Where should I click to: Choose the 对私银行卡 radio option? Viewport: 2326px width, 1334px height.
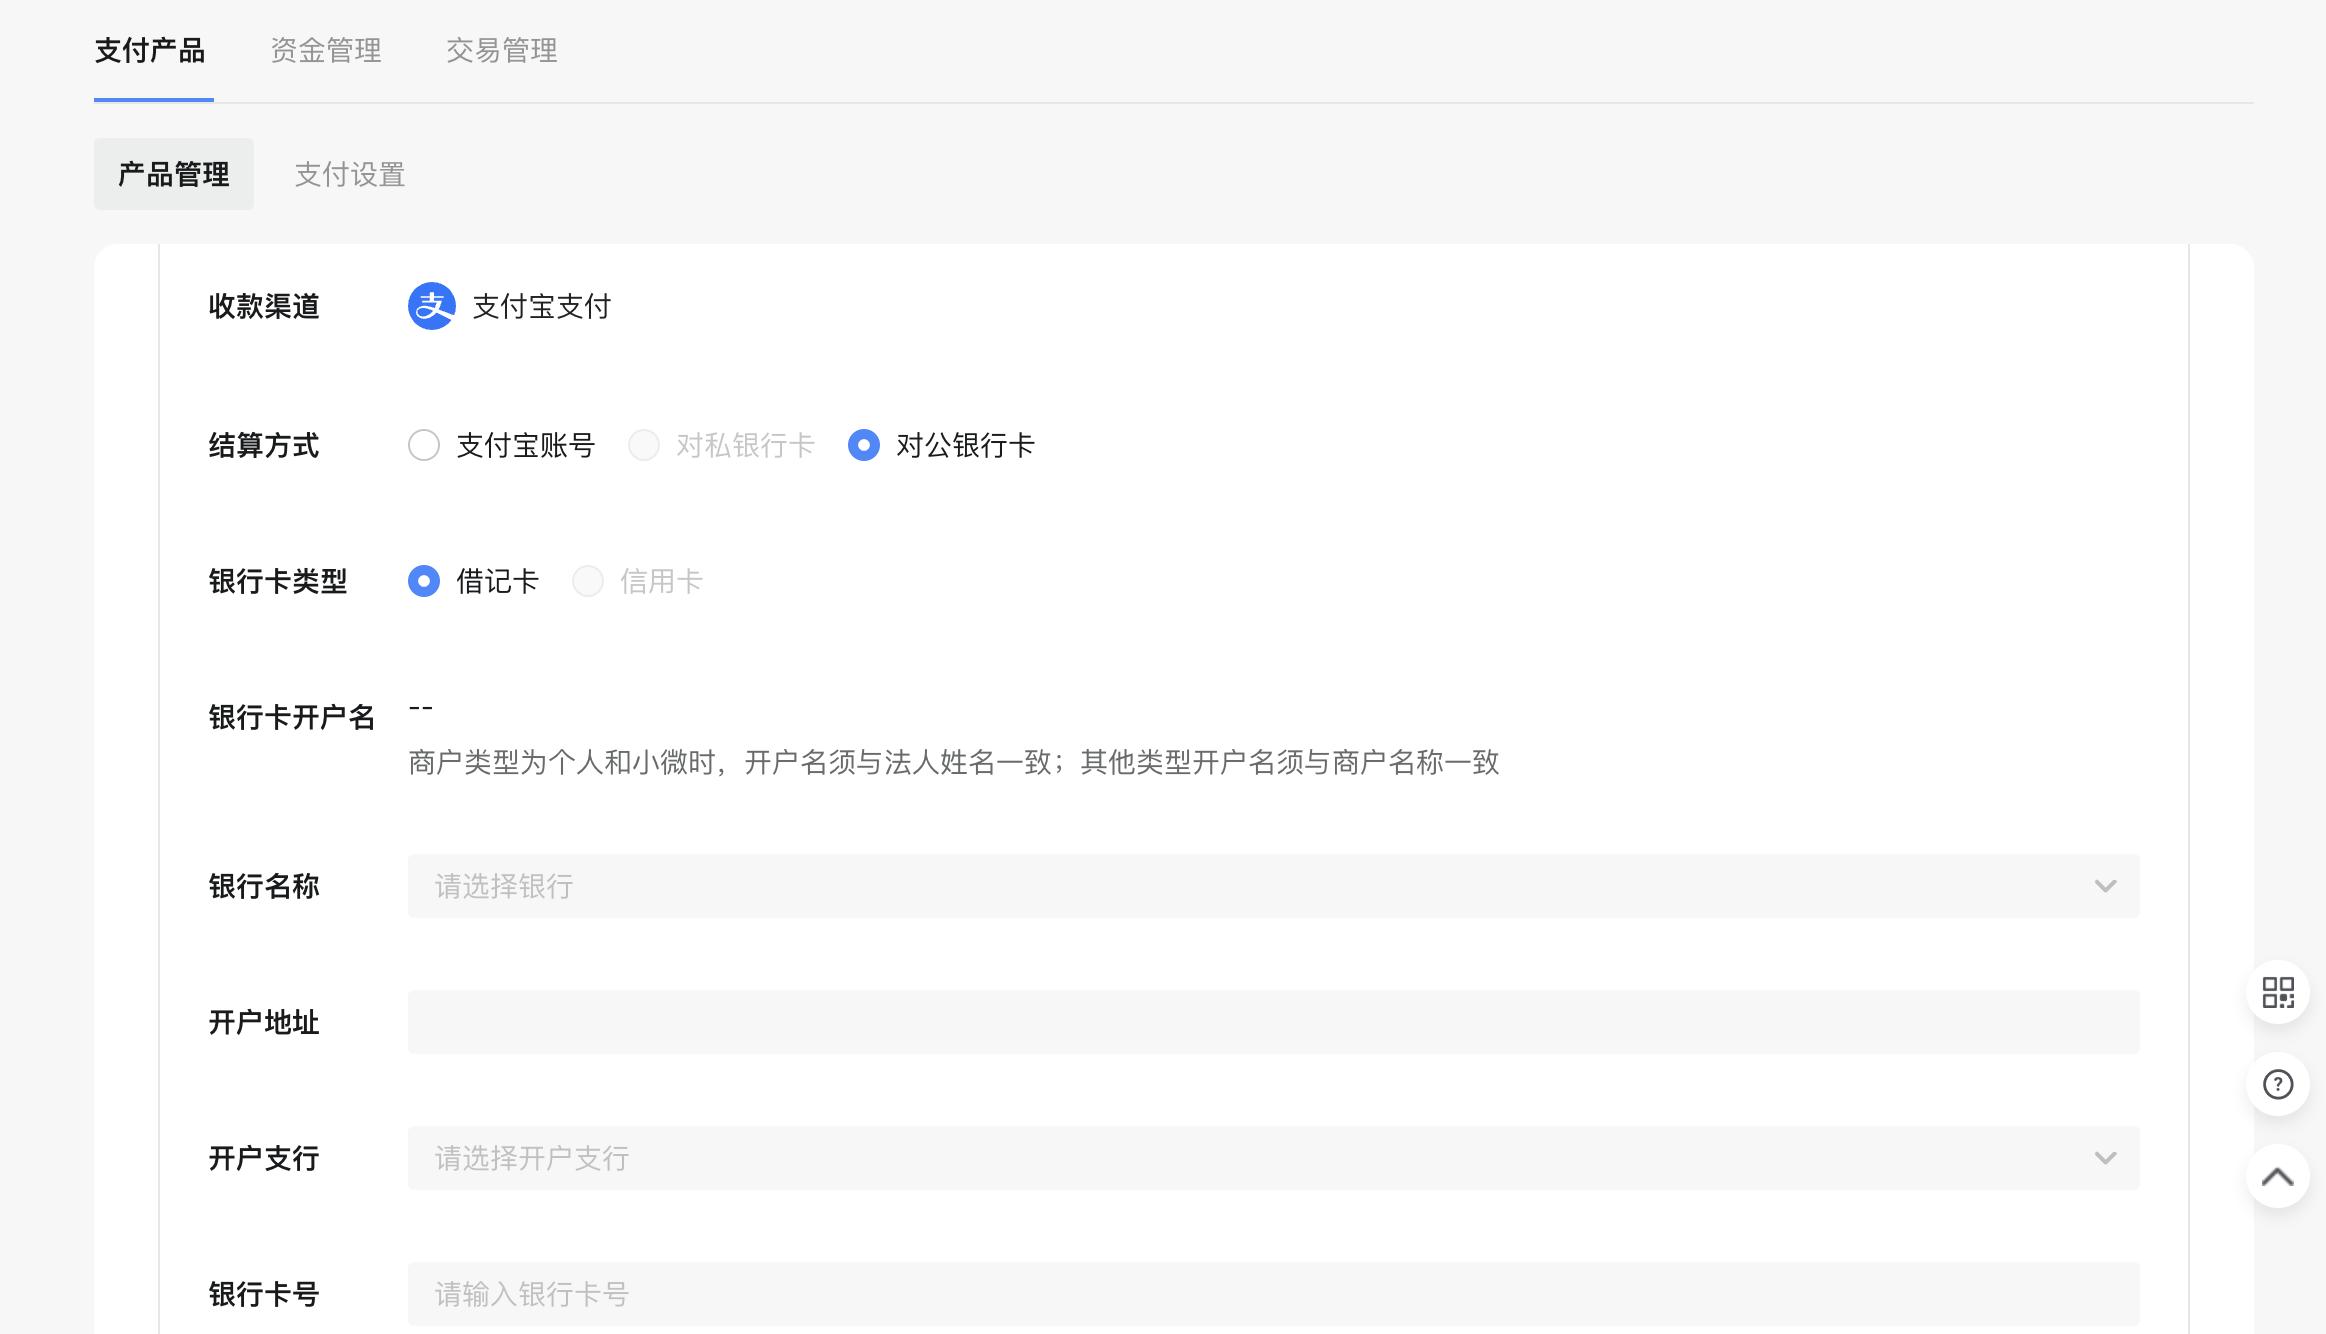click(x=644, y=445)
